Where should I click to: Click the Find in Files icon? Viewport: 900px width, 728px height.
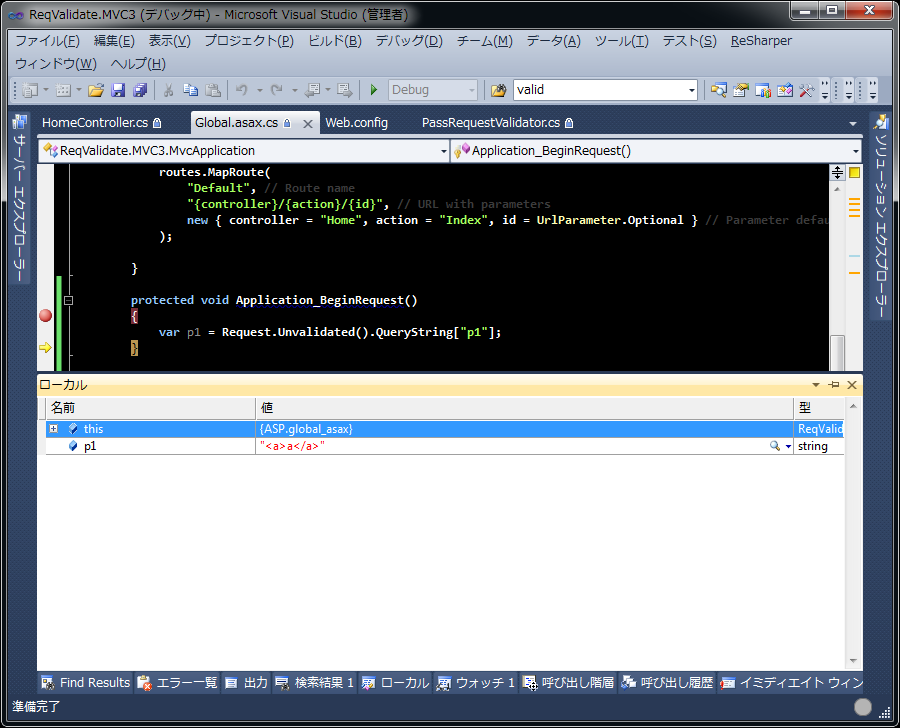pos(498,90)
